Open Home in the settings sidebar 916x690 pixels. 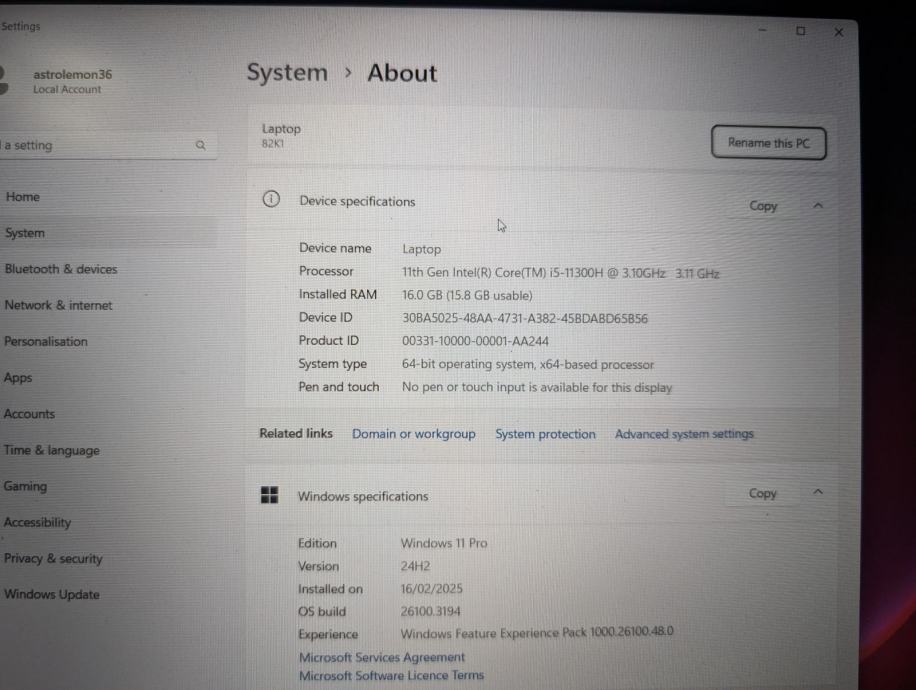[23, 197]
